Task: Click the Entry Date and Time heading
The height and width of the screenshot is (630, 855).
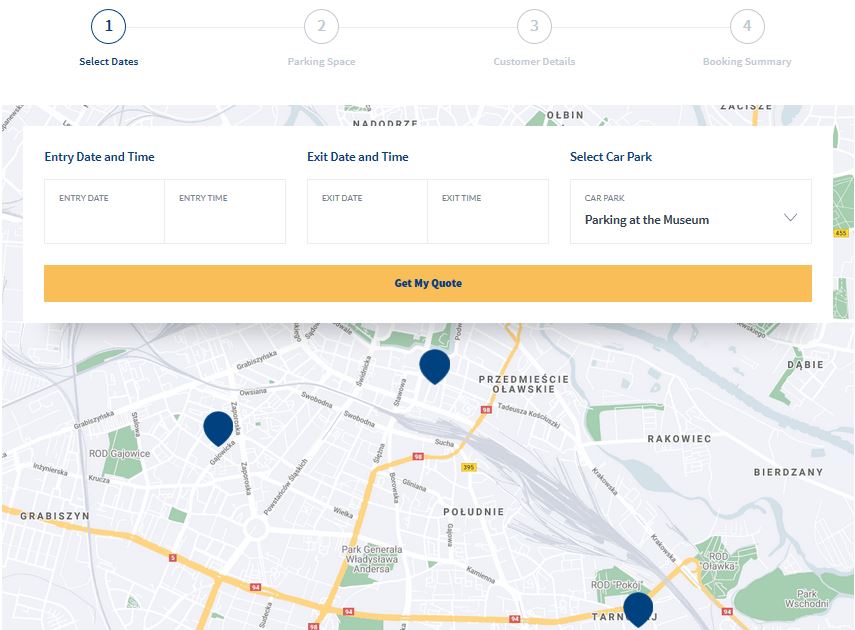Action: [99, 157]
